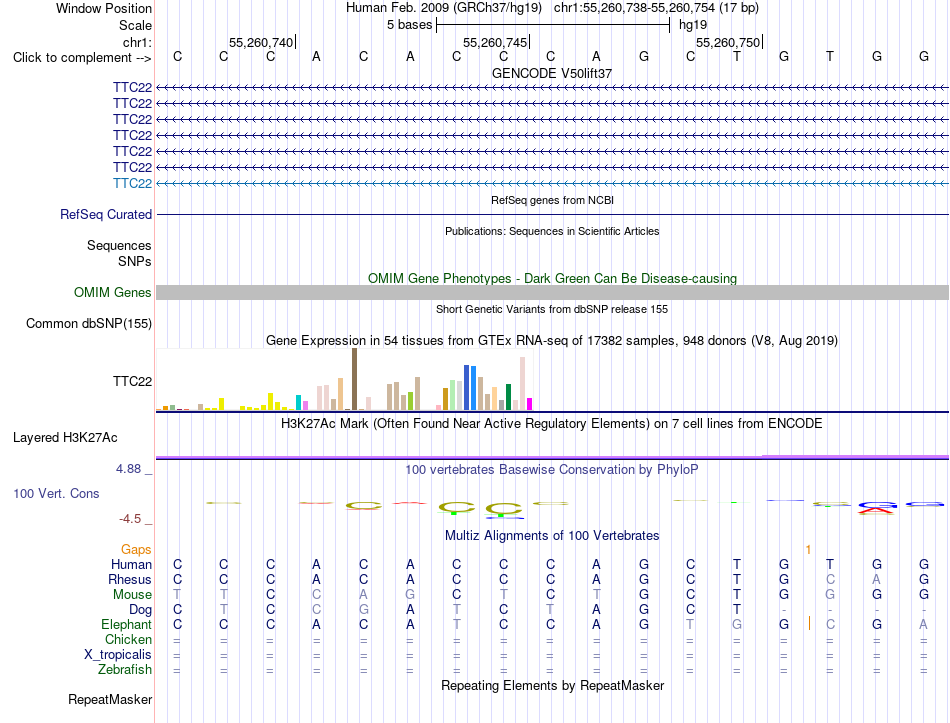Click the cyan GTEx expression bar

pyautogui.click(x=298, y=402)
